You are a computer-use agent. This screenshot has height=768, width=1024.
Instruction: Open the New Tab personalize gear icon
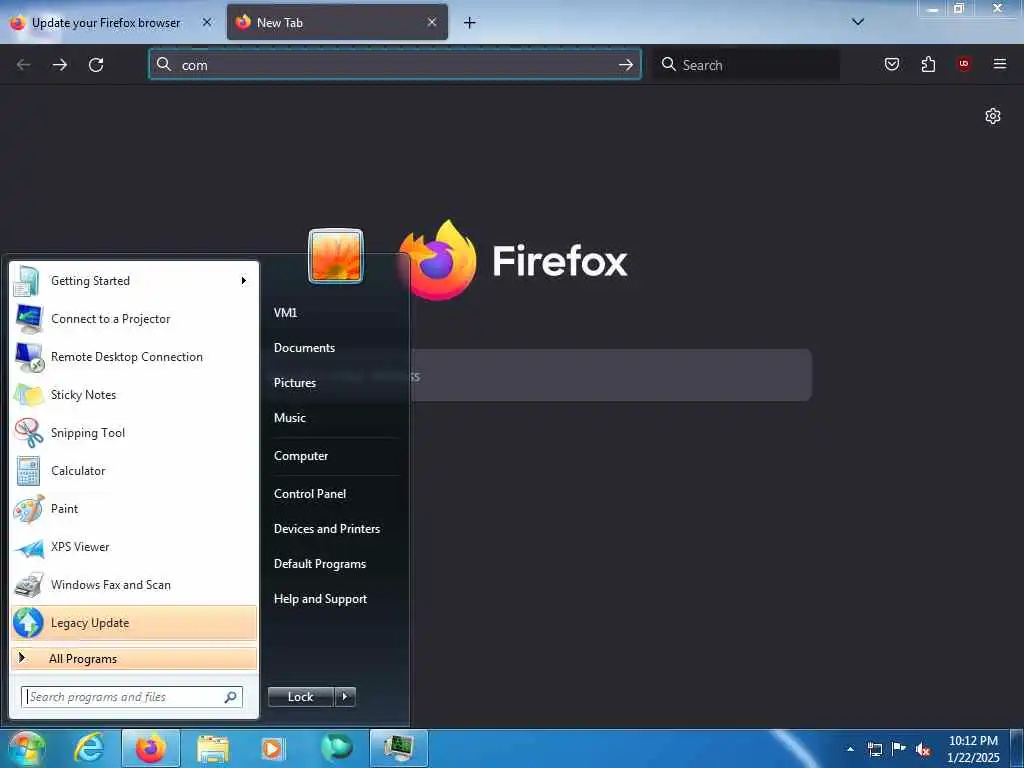pyautogui.click(x=993, y=116)
